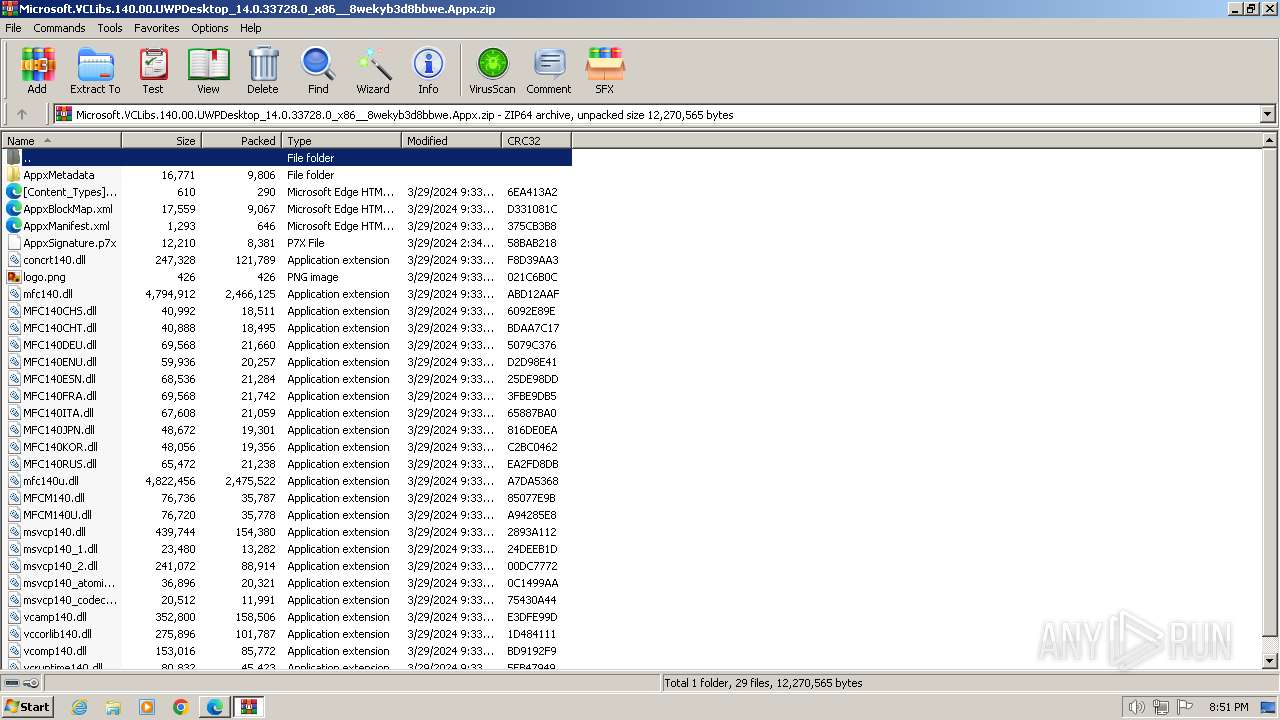Click the Action Center flag tray icon
This screenshot has height=720, width=1280.
tap(1186, 707)
